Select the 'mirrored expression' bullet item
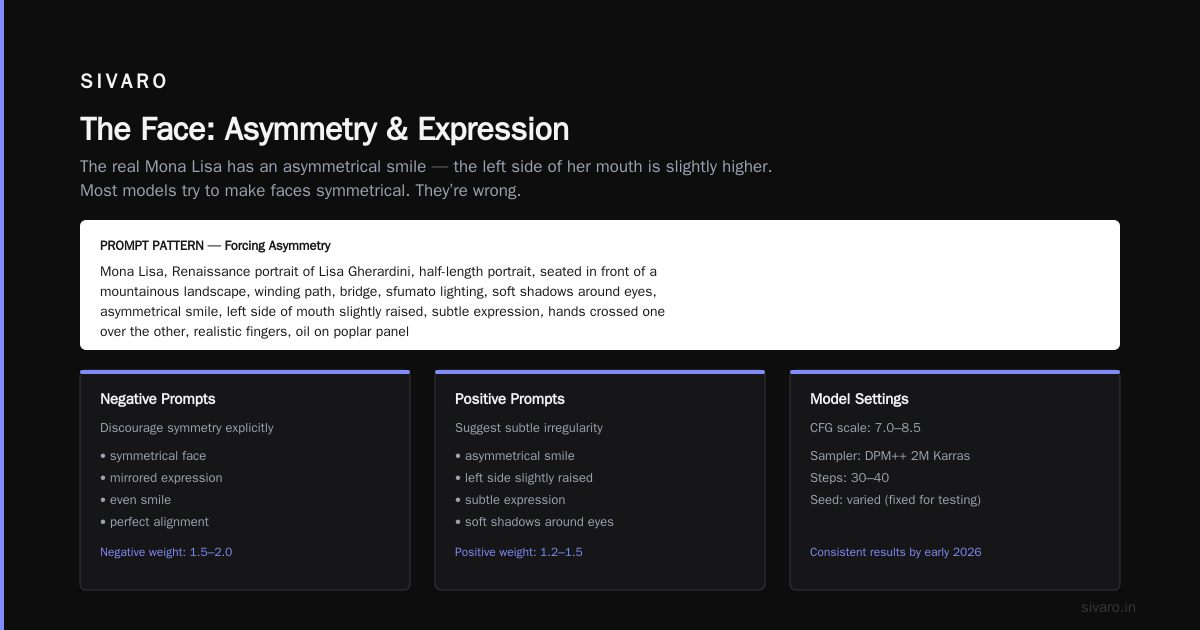This screenshot has height=630, width=1200. point(161,478)
